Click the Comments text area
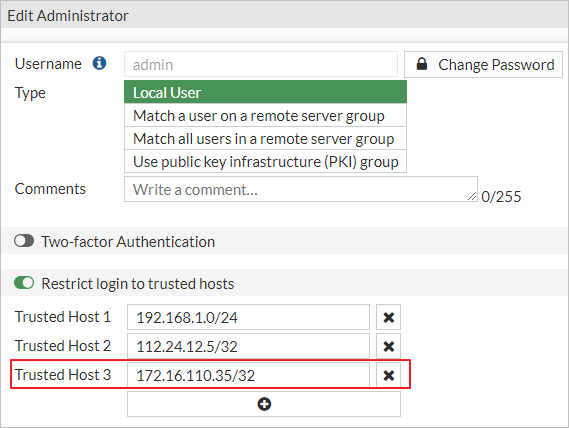 coord(301,189)
